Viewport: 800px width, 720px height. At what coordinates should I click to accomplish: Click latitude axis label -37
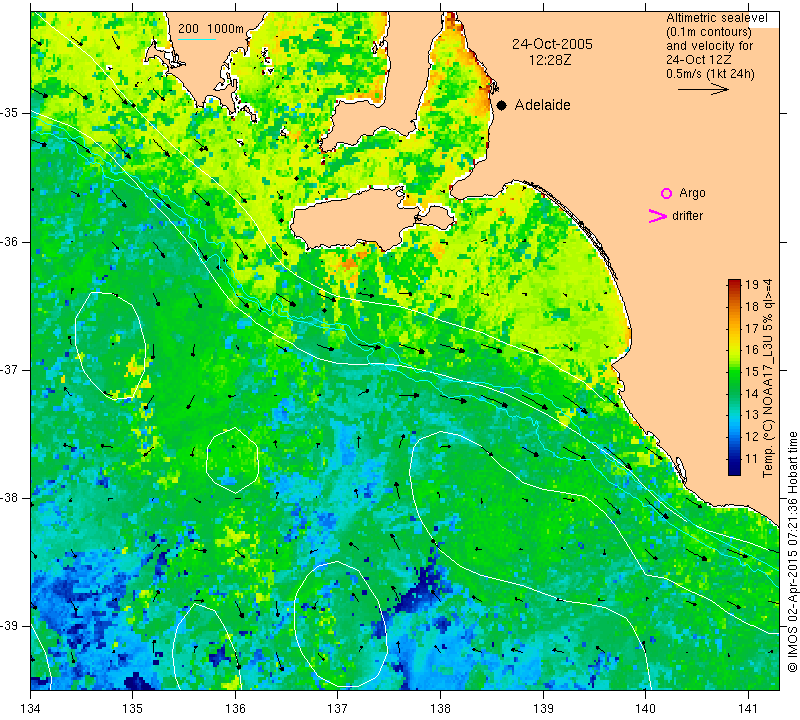(x=9, y=369)
